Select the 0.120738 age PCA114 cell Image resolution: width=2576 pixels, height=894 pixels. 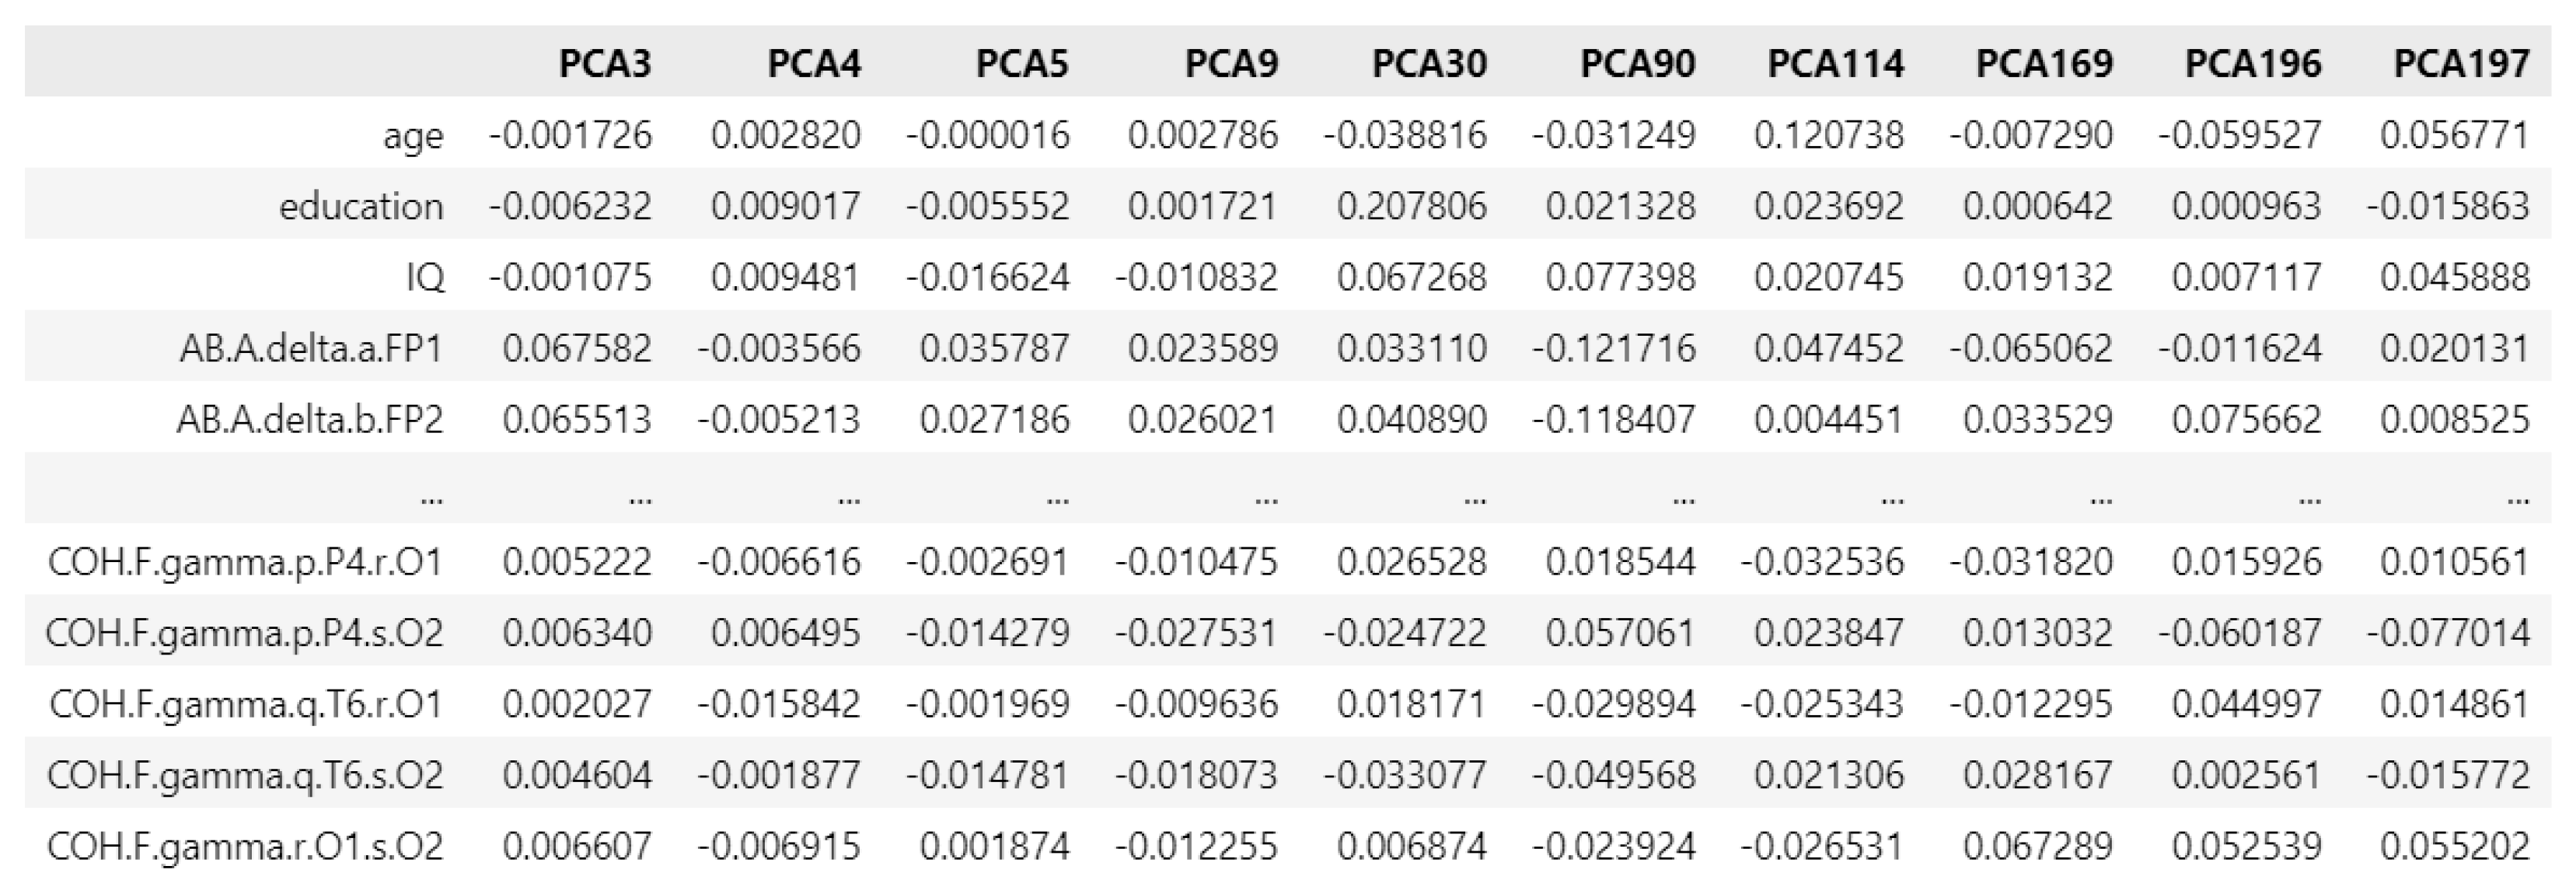pyautogui.click(x=1829, y=135)
